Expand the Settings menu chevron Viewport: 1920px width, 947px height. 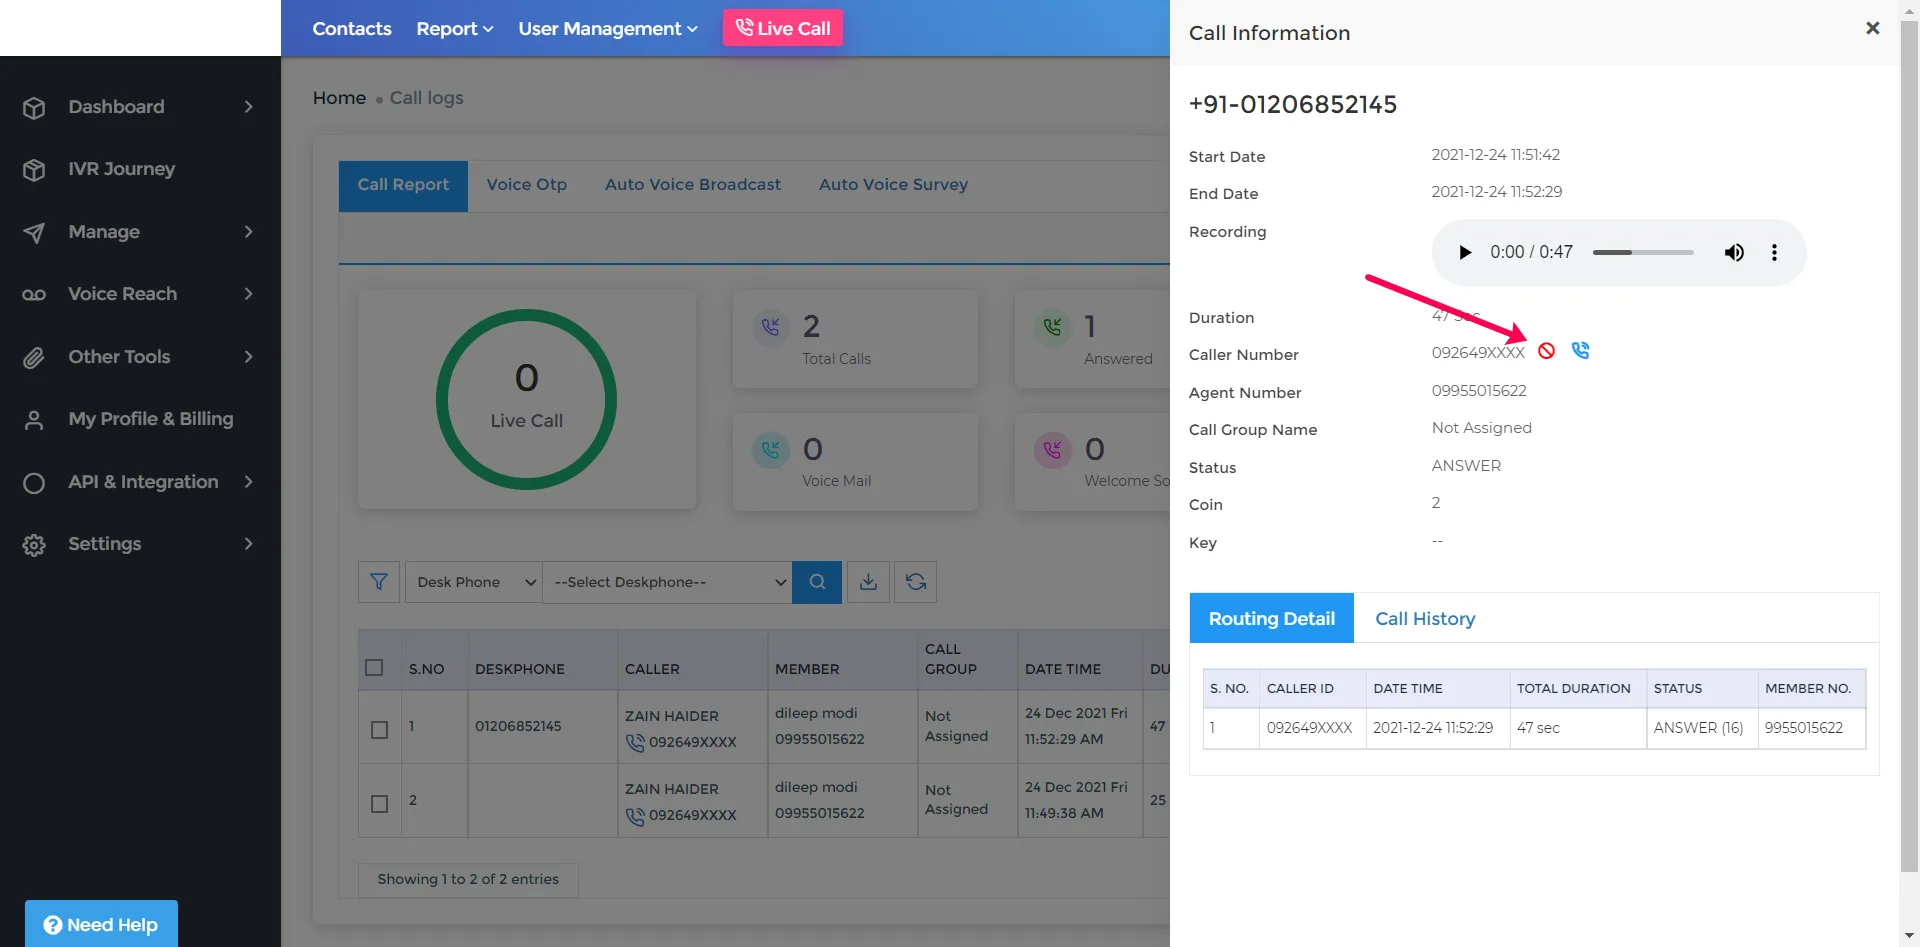pos(249,544)
